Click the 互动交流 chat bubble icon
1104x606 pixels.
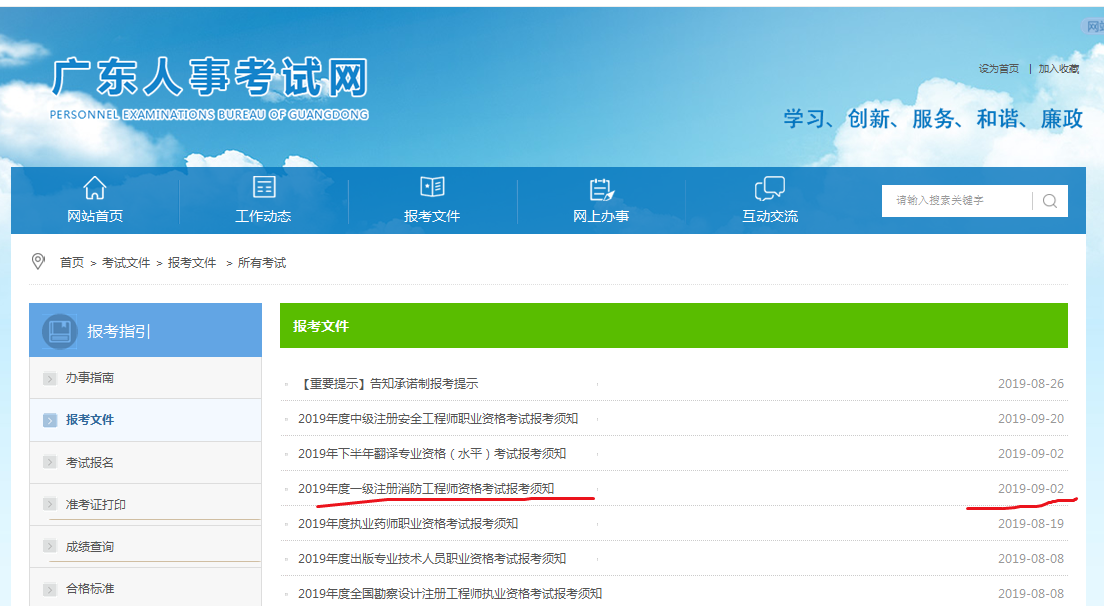pos(769,187)
